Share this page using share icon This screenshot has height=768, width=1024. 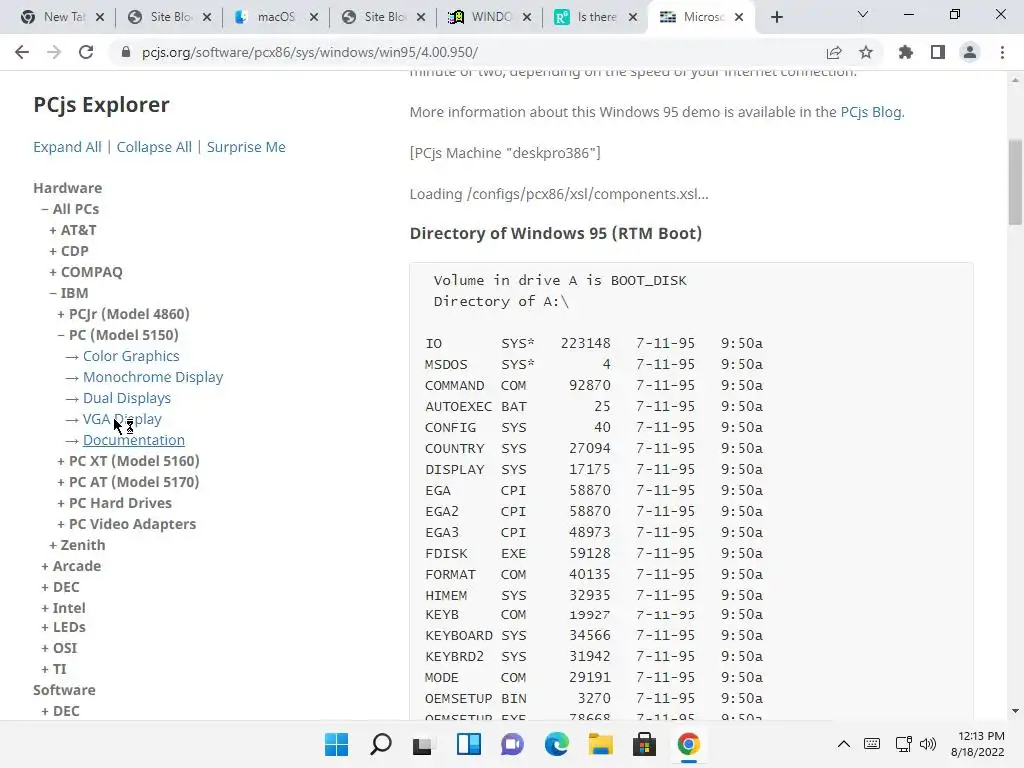click(834, 52)
